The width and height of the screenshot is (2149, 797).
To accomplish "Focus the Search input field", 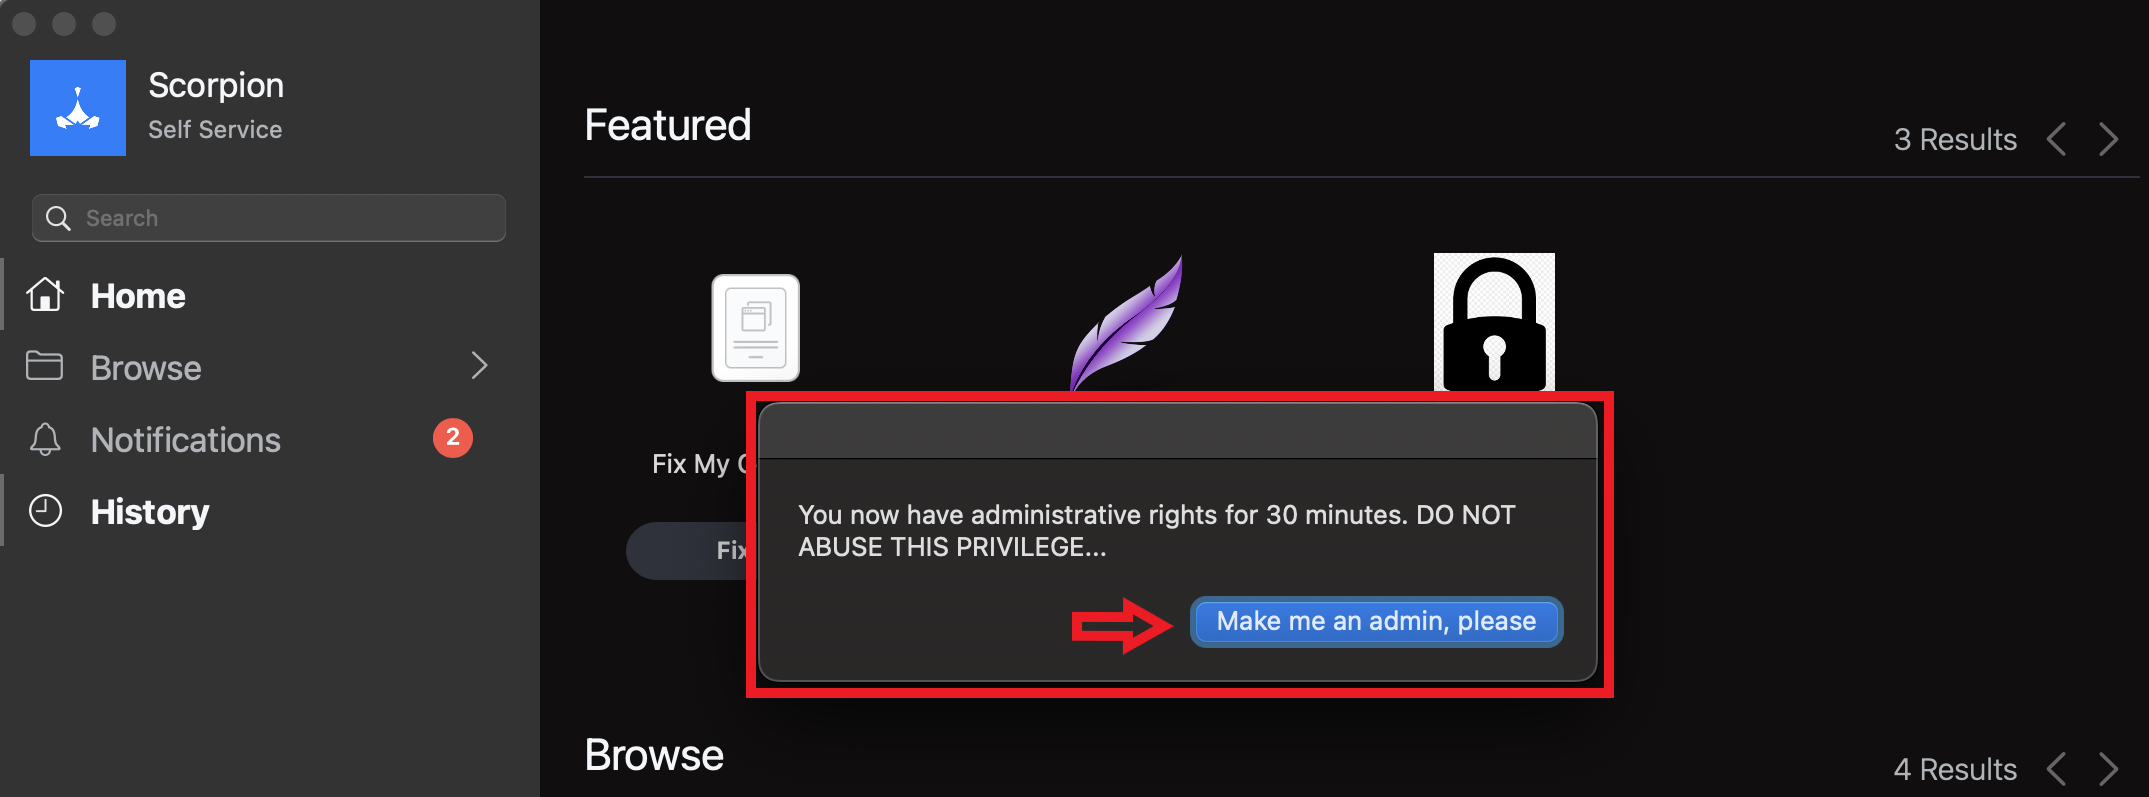I will click(269, 218).
